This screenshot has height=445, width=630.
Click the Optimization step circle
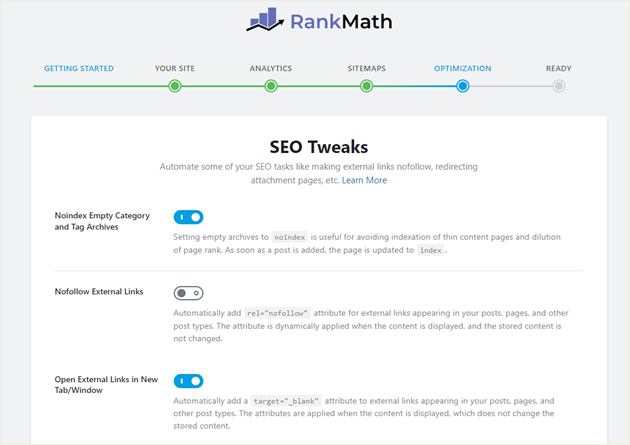tap(462, 86)
